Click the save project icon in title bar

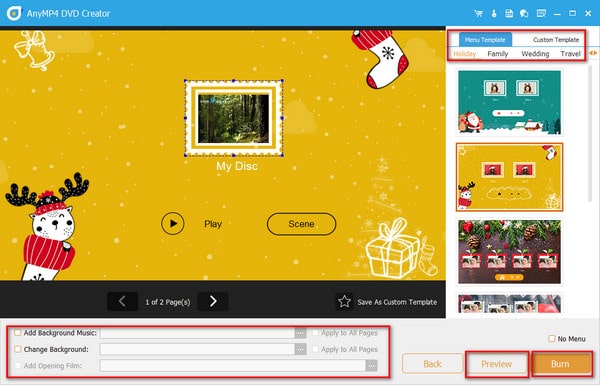point(509,13)
